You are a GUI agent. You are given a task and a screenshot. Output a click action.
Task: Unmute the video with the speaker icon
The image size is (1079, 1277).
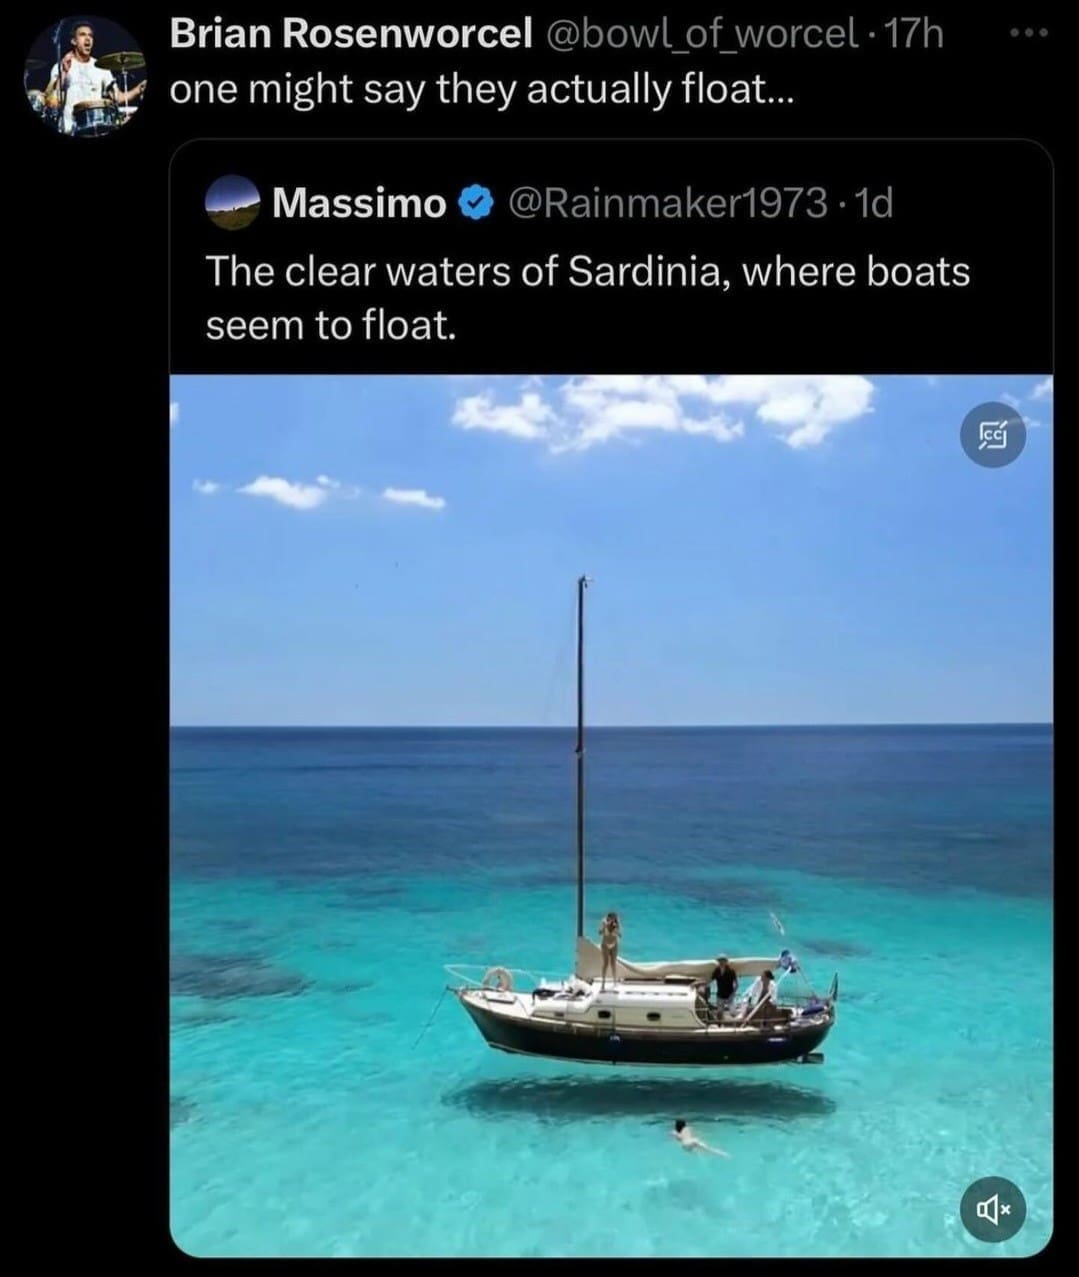pyautogui.click(x=992, y=1211)
